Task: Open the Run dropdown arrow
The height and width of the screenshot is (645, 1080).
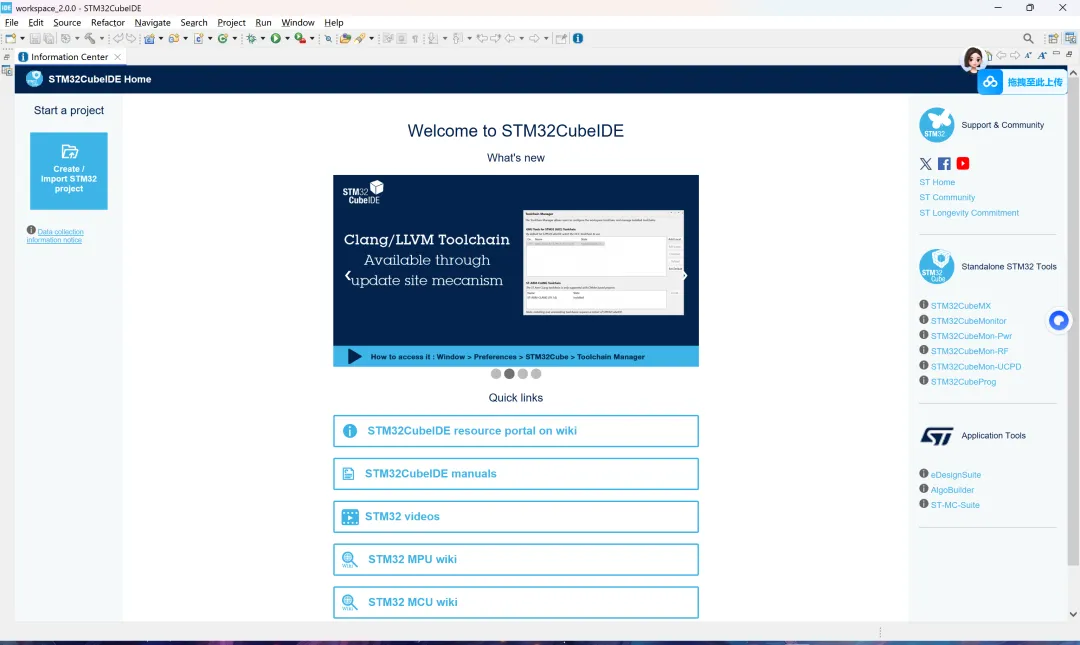Action: pyautogui.click(x=287, y=39)
